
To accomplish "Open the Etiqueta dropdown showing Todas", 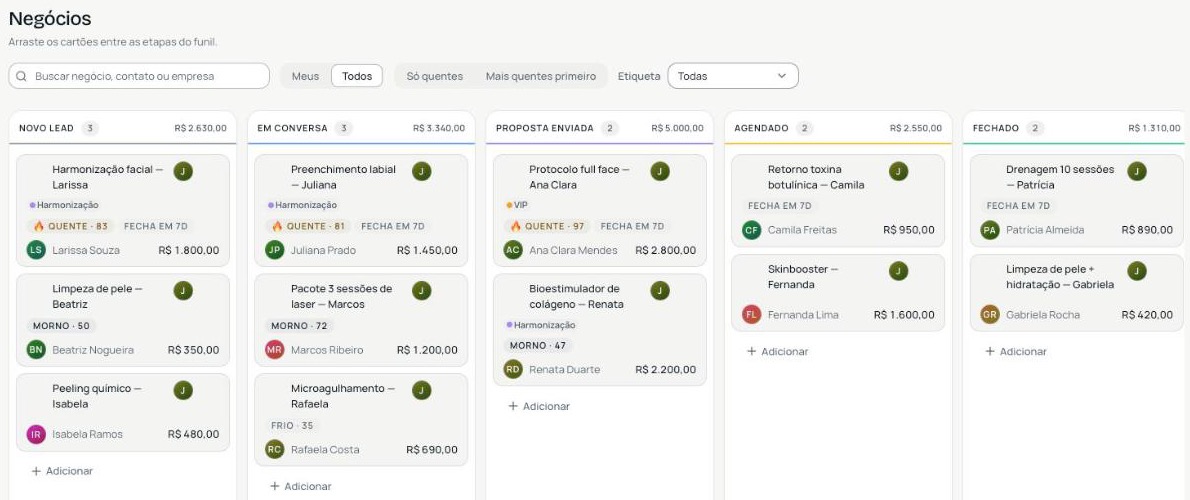I will (x=733, y=76).
